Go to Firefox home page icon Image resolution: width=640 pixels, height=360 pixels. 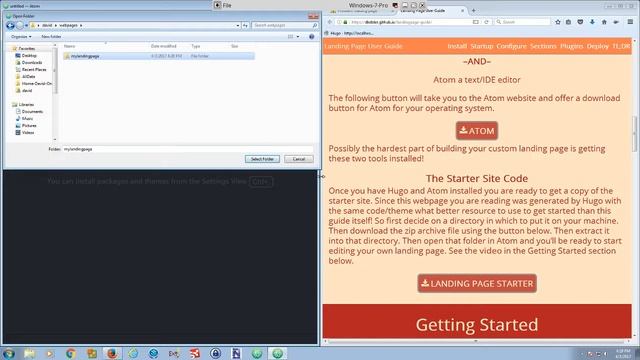tap(604, 22)
